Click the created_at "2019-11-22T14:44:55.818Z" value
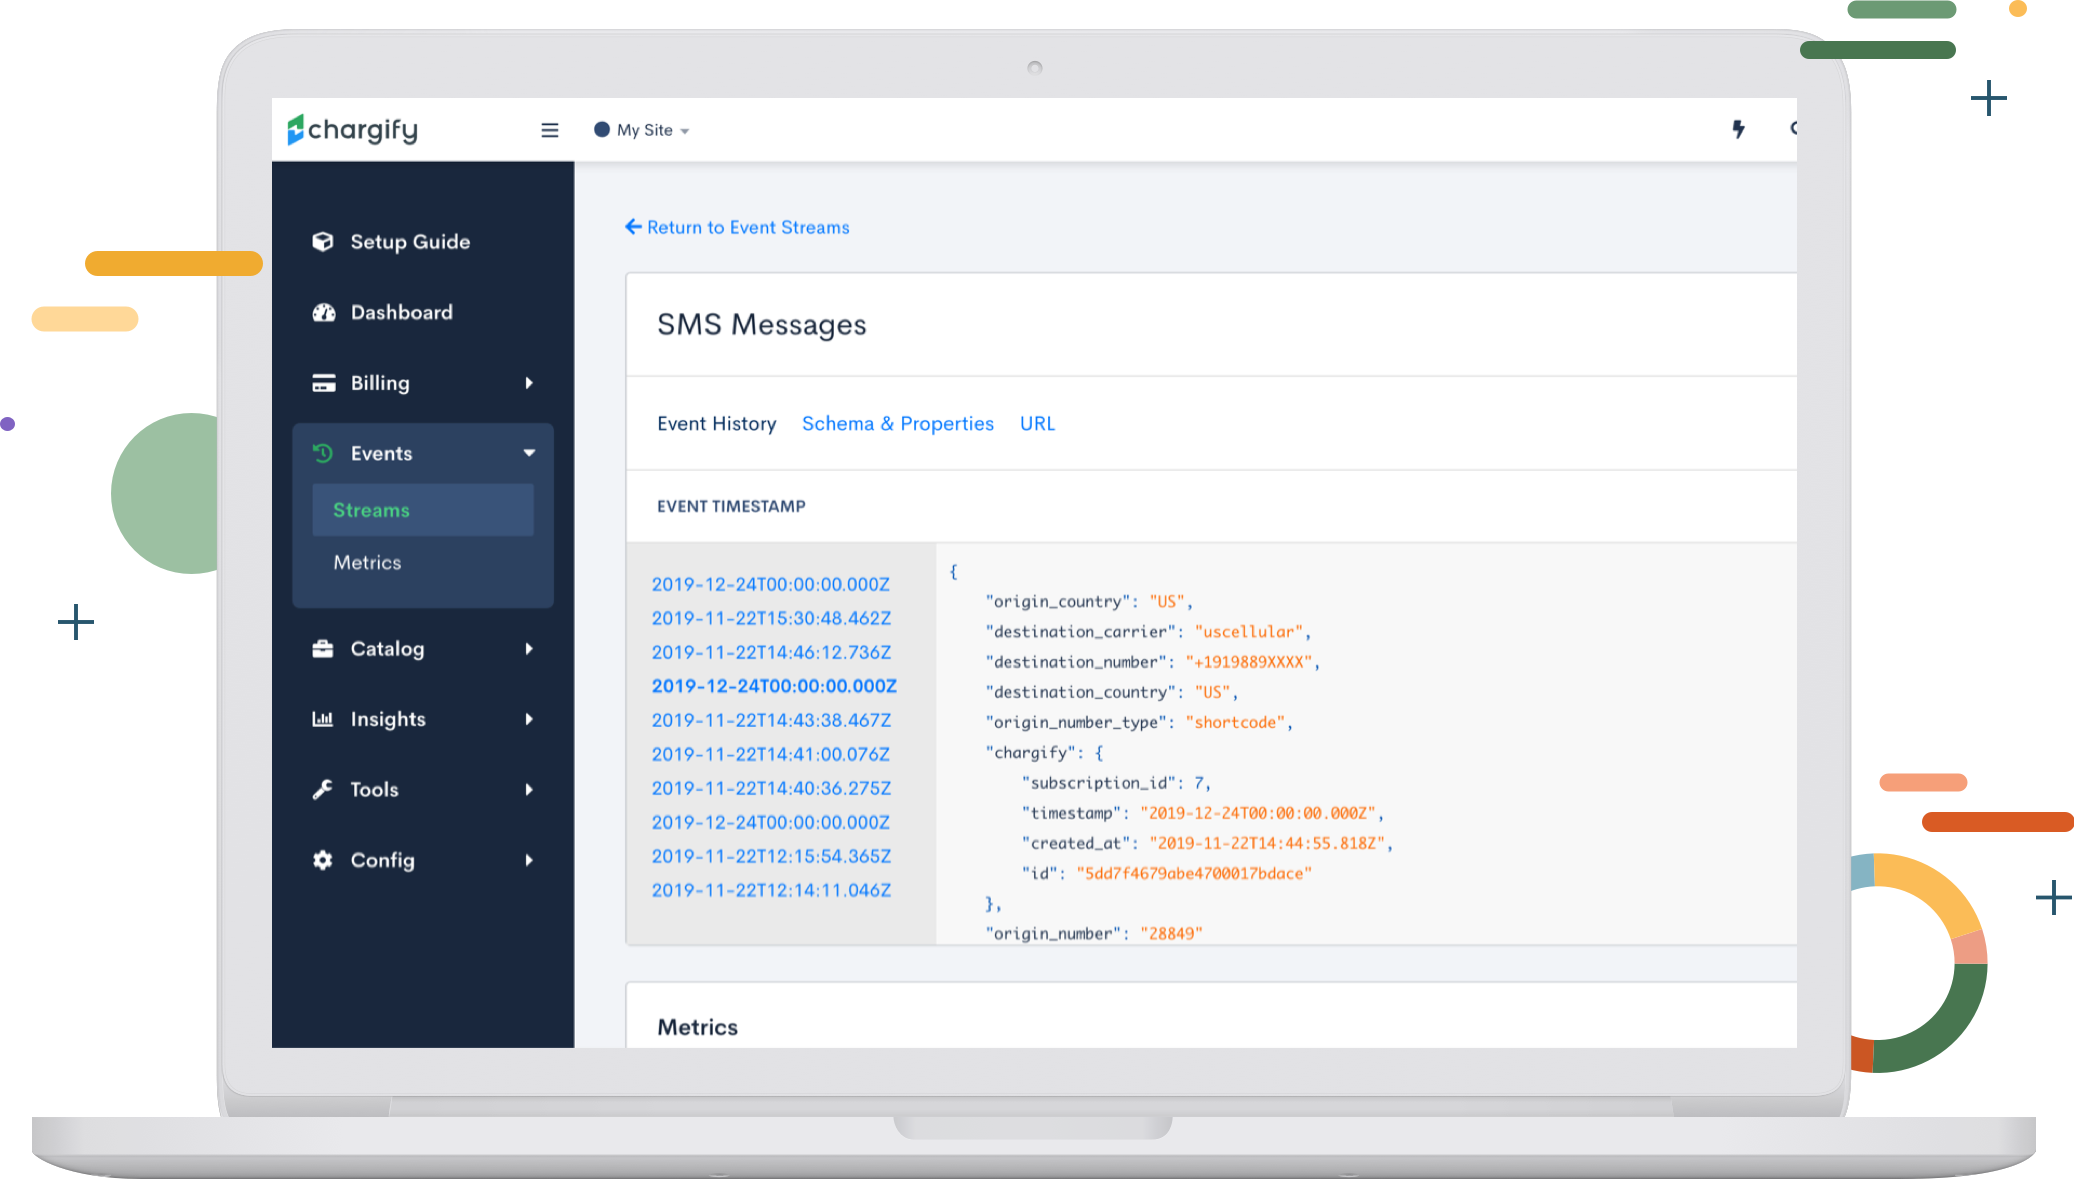This screenshot has height=1179, width=2074. click(1267, 843)
